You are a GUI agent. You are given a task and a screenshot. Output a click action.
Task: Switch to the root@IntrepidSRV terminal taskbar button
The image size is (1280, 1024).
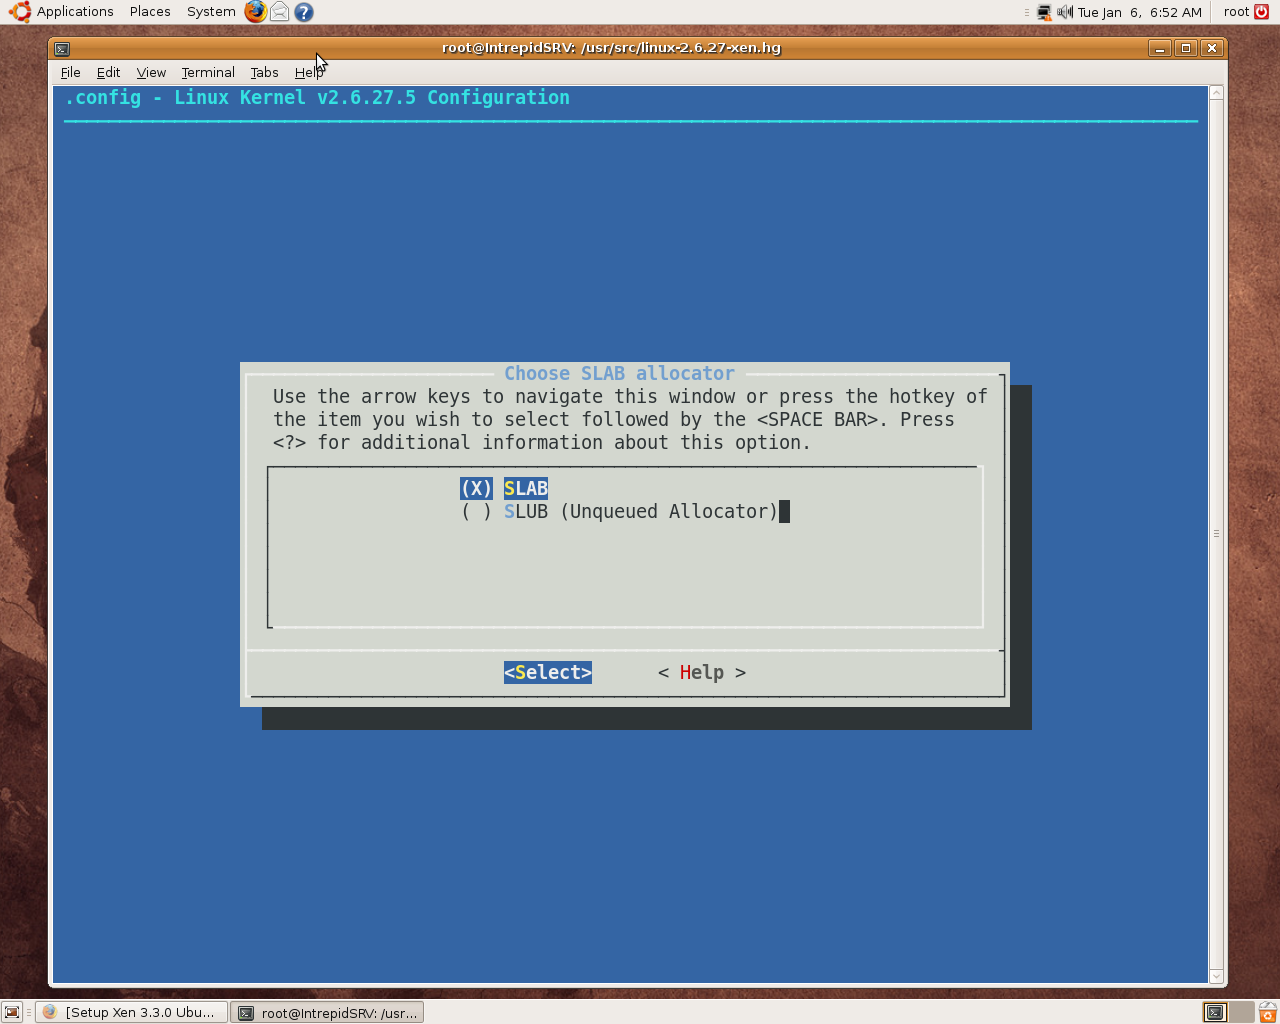pyautogui.click(x=327, y=1012)
